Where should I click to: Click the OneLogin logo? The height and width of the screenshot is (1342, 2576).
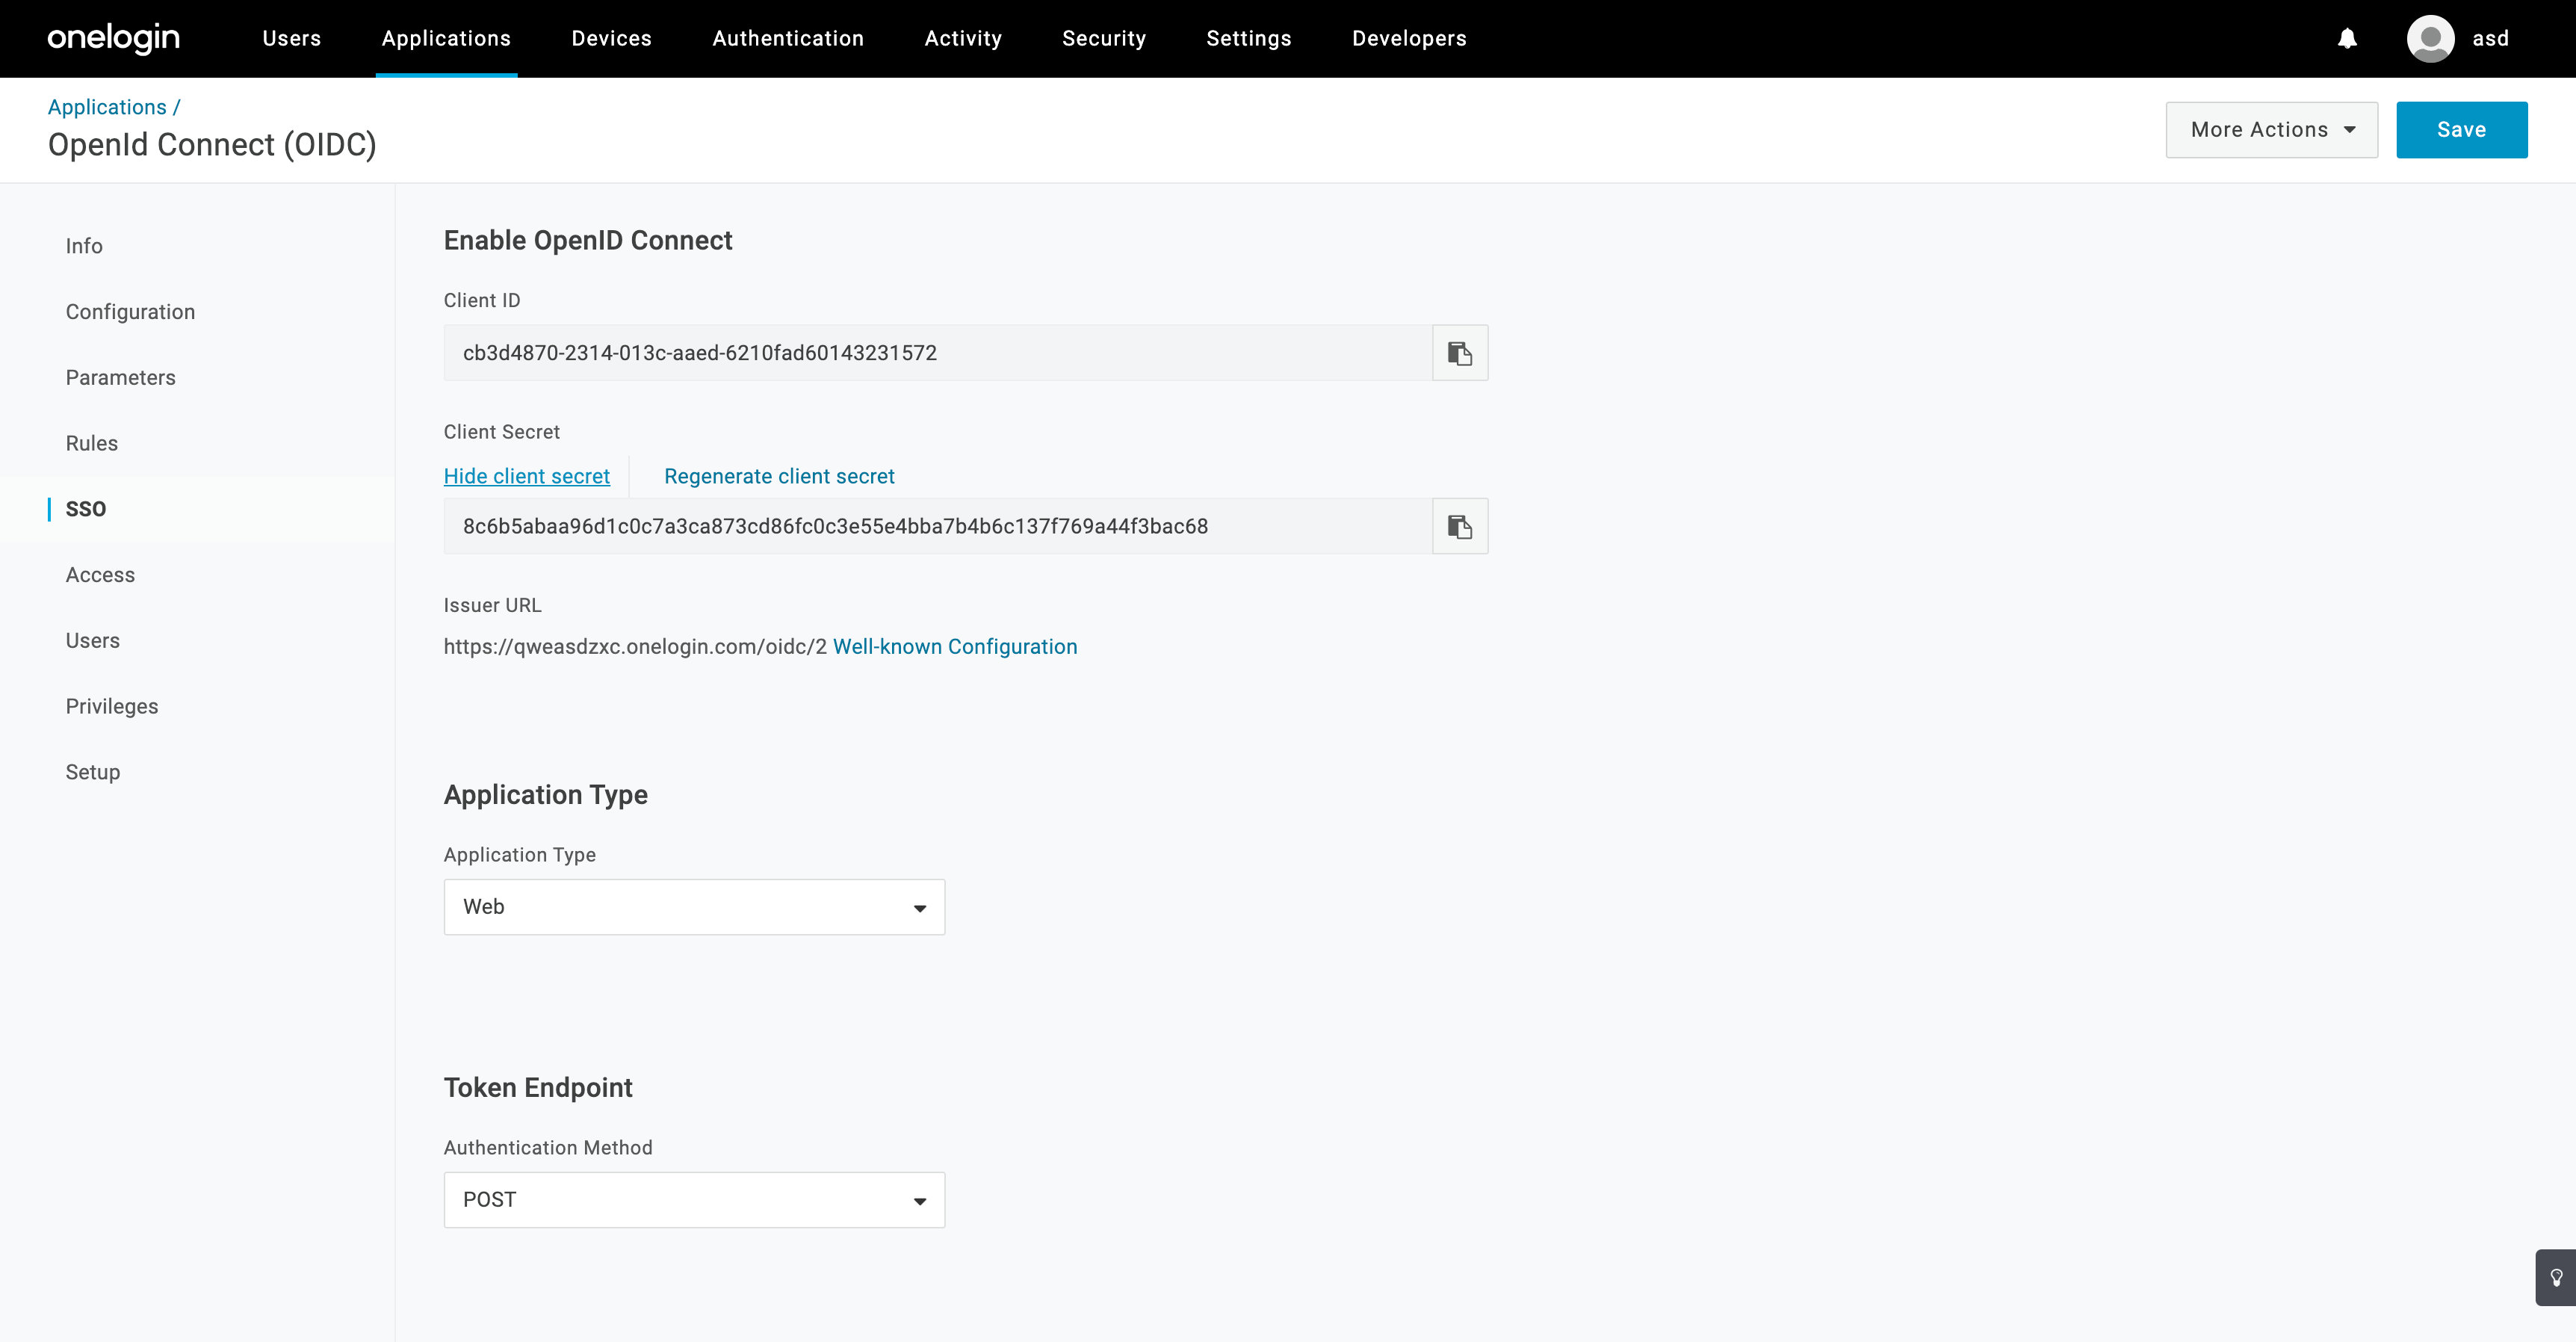[113, 38]
